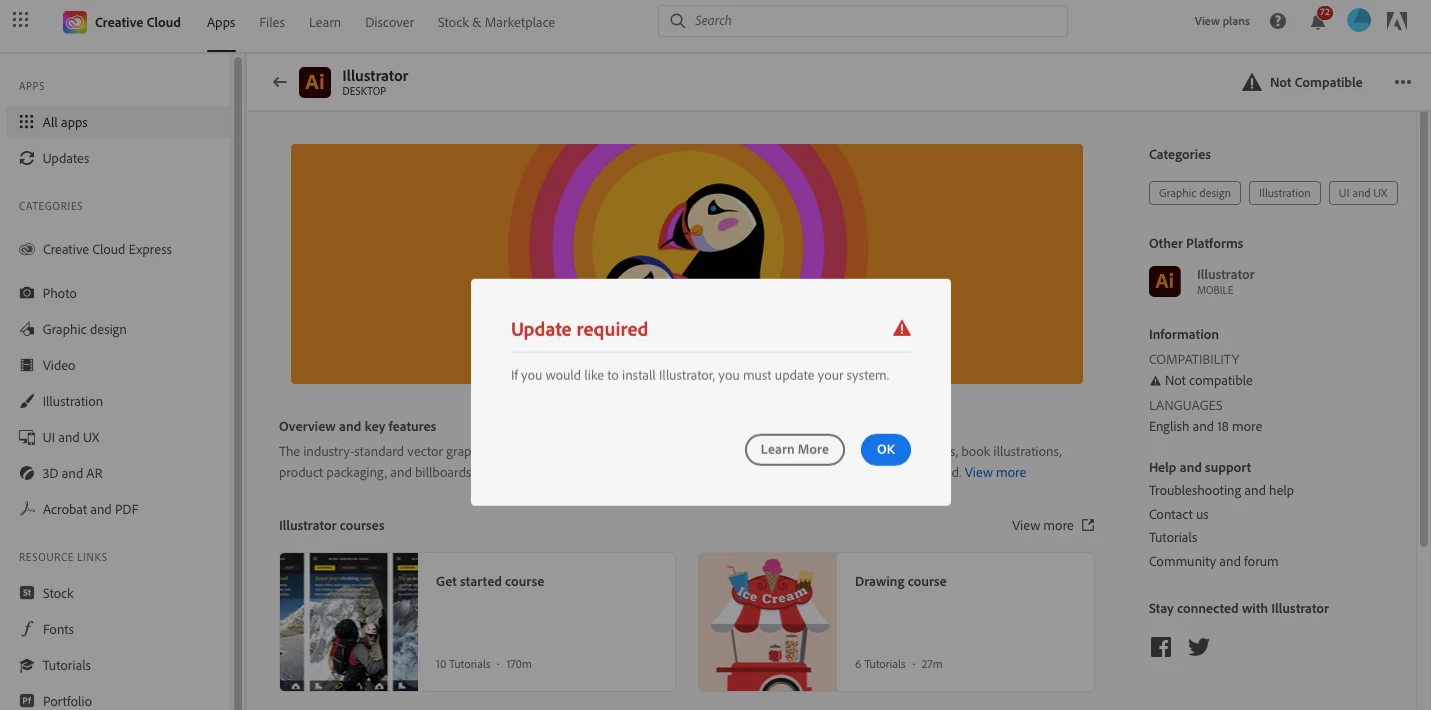Viewport: 1431px width, 710px height.
Task: Click the Creative Cloud logo icon
Action: (x=75, y=22)
